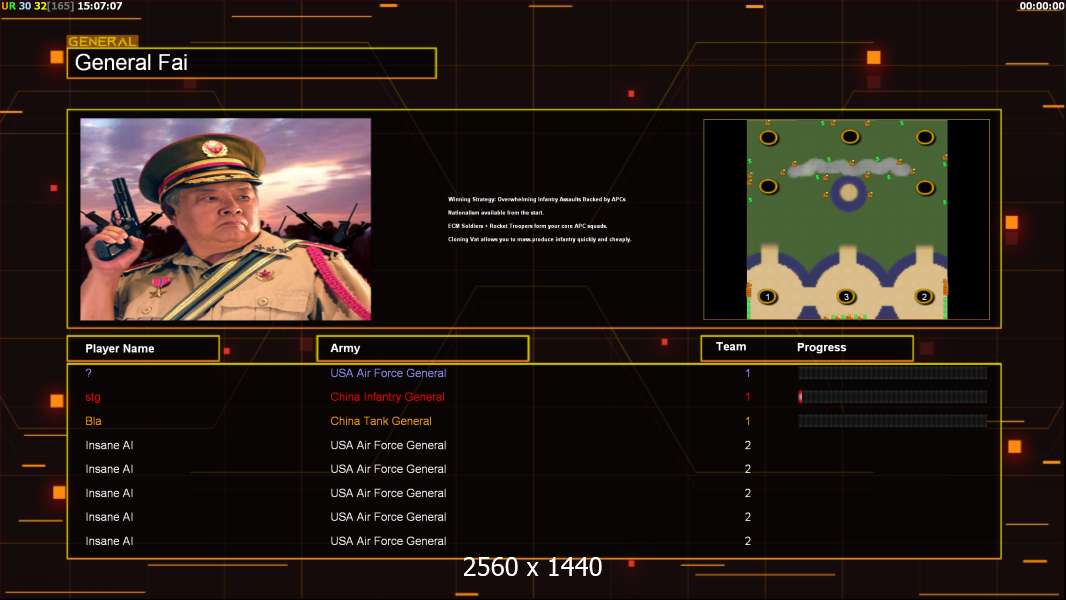
Task: Click the China Tank General army entry
Action: pyautogui.click(x=381, y=421)
